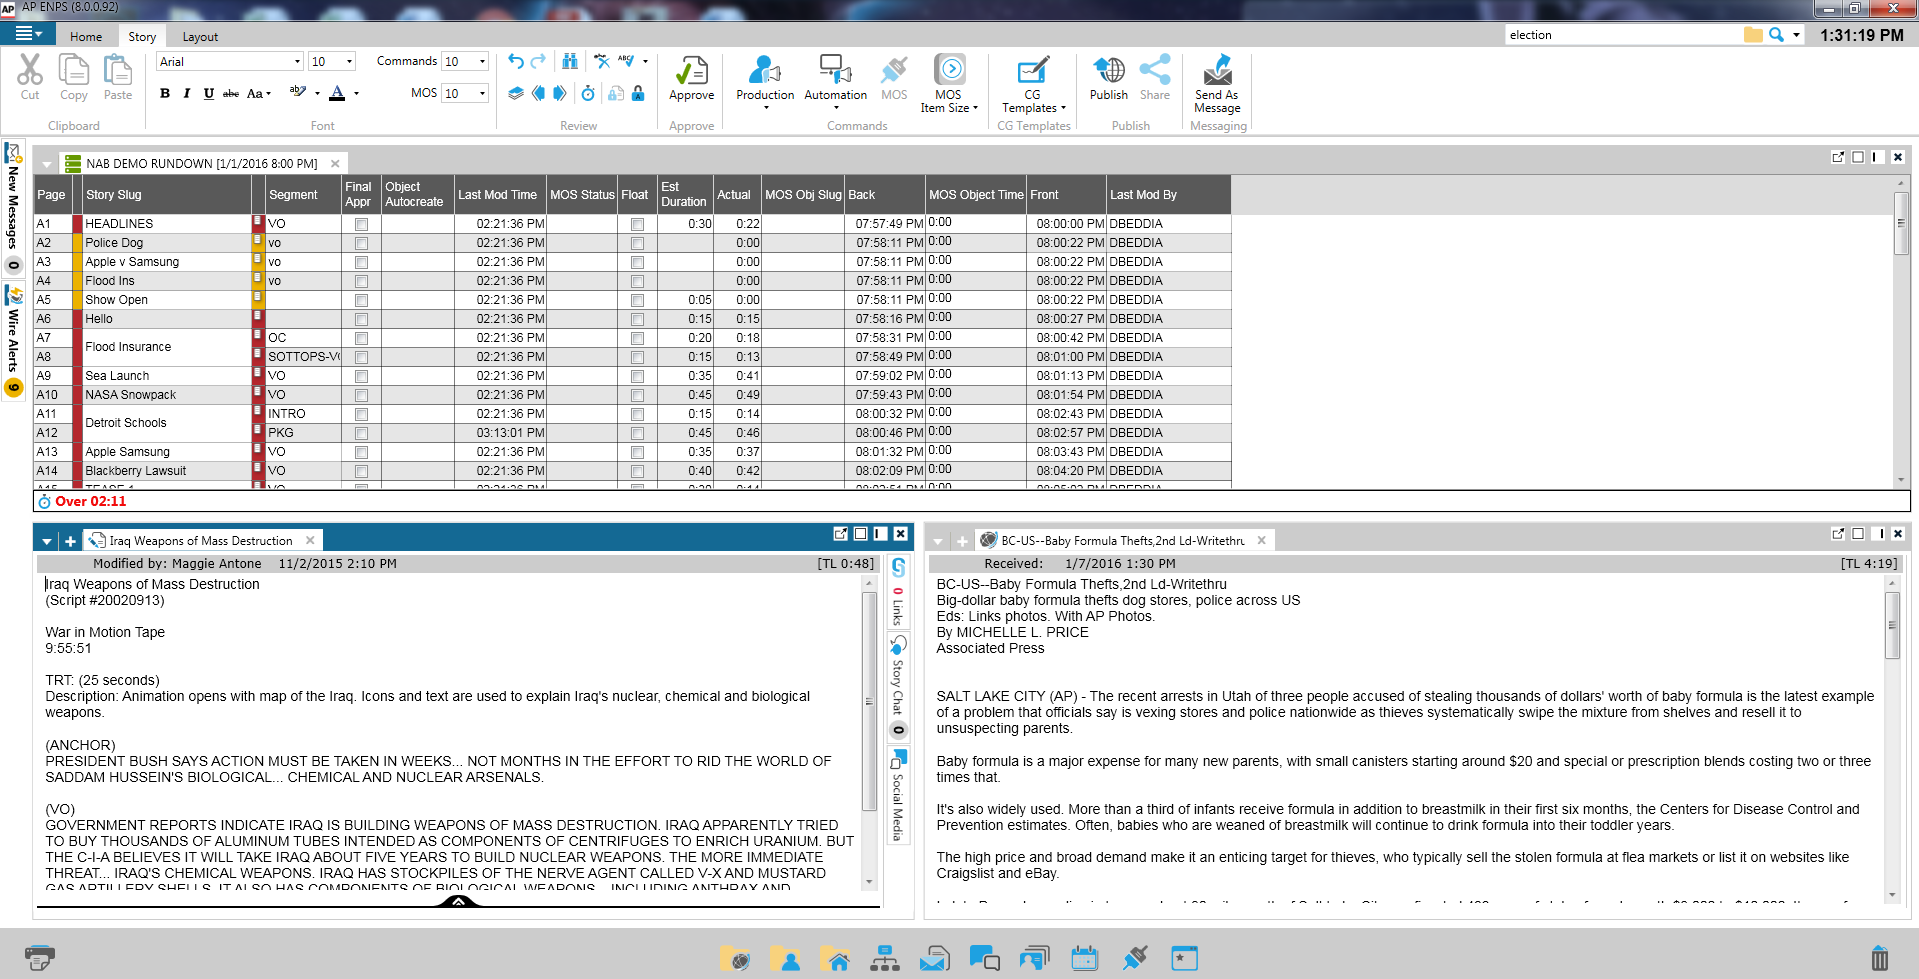The width and height of the screenshot is (1919, 979).
Task: Click the Publish globe icon
Action: (x=1108, y=70)
